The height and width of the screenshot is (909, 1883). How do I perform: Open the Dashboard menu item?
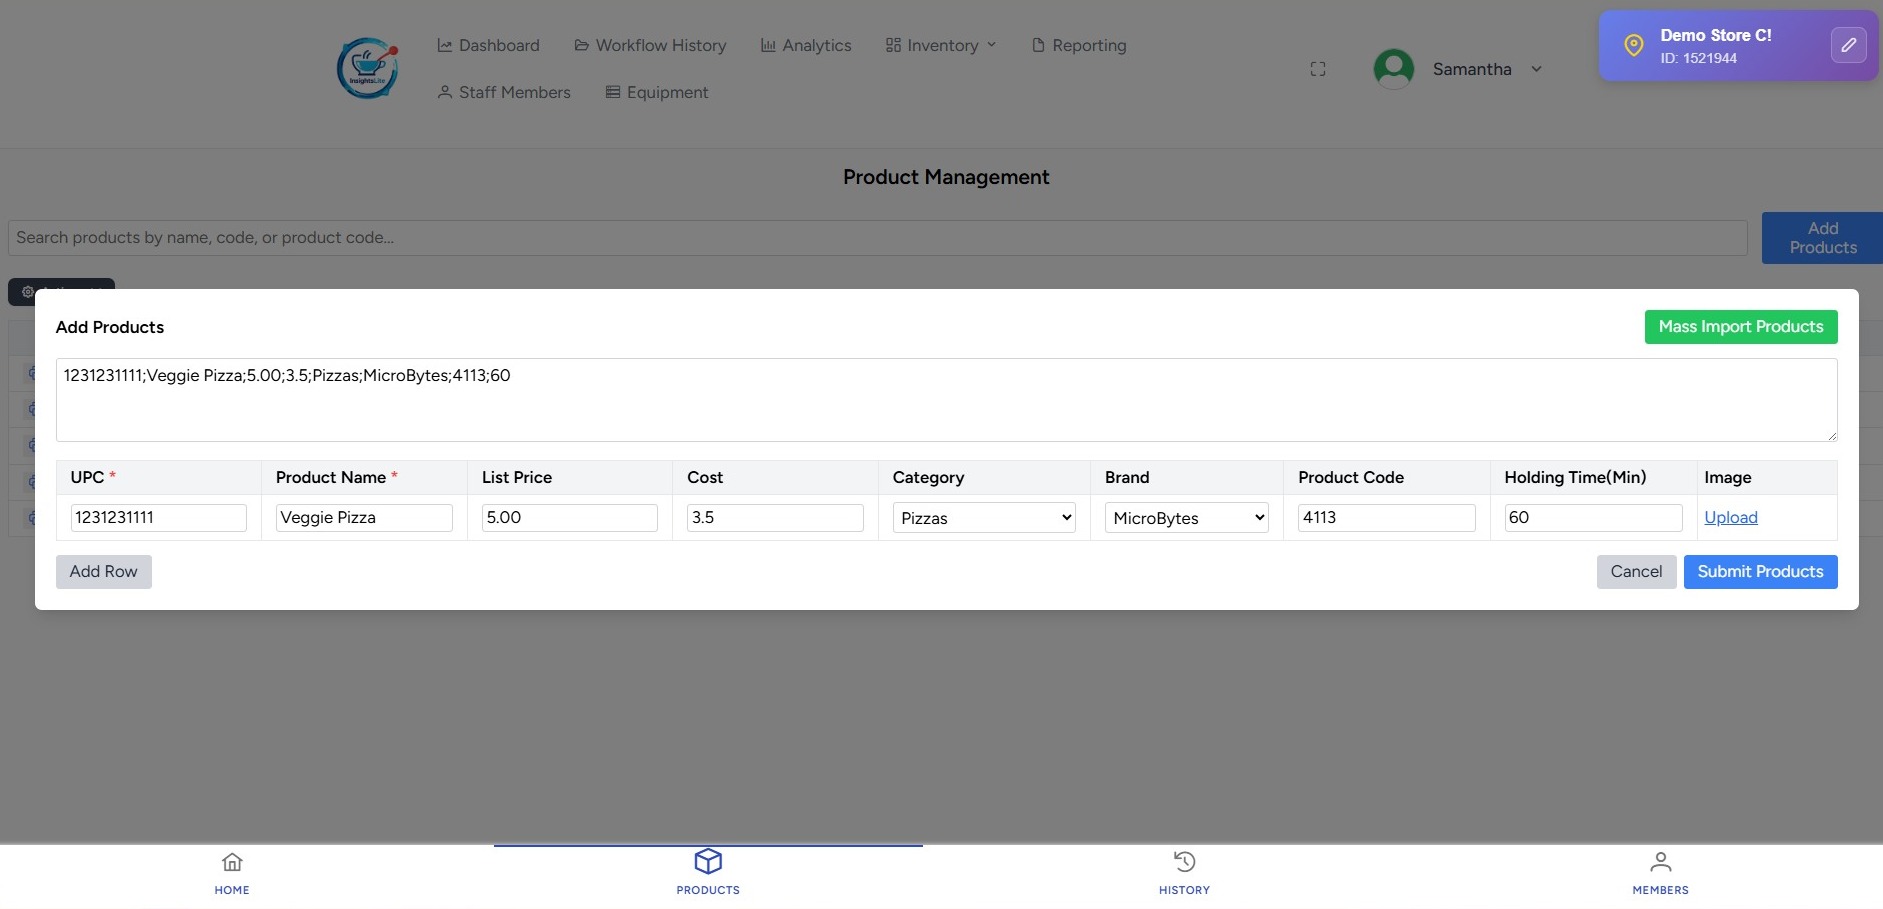tap(488, 45)
